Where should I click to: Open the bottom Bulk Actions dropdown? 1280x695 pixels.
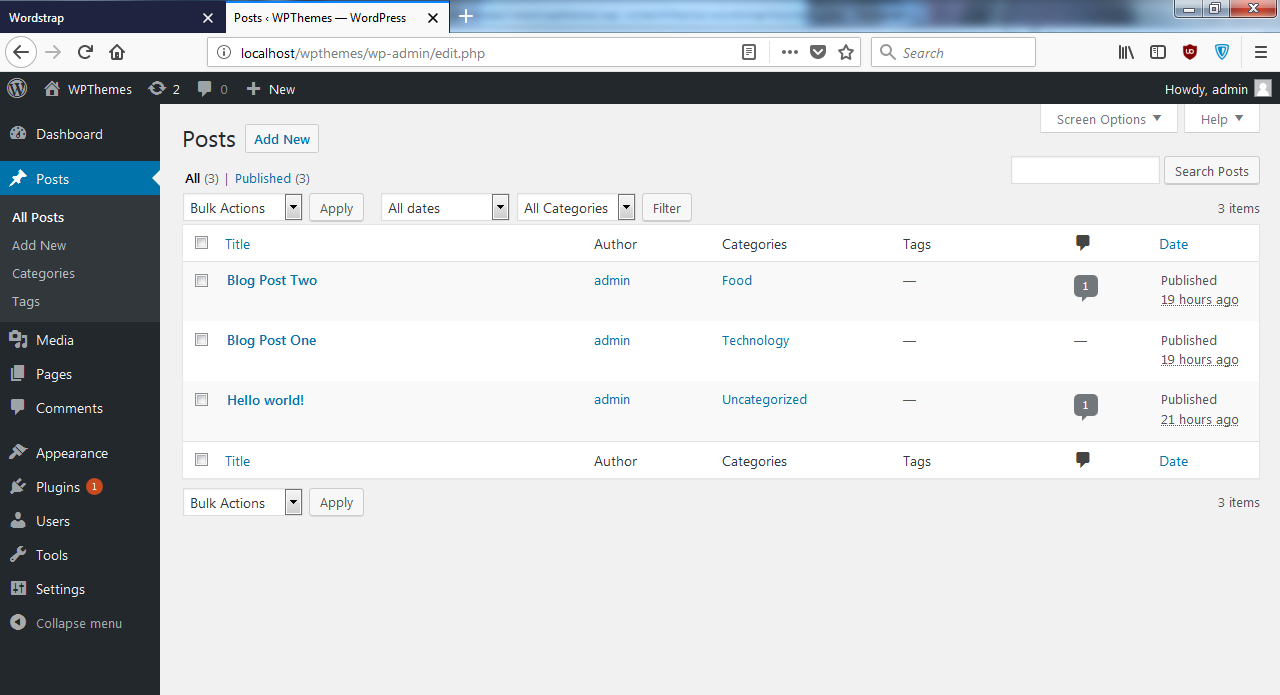click(243, 503)
